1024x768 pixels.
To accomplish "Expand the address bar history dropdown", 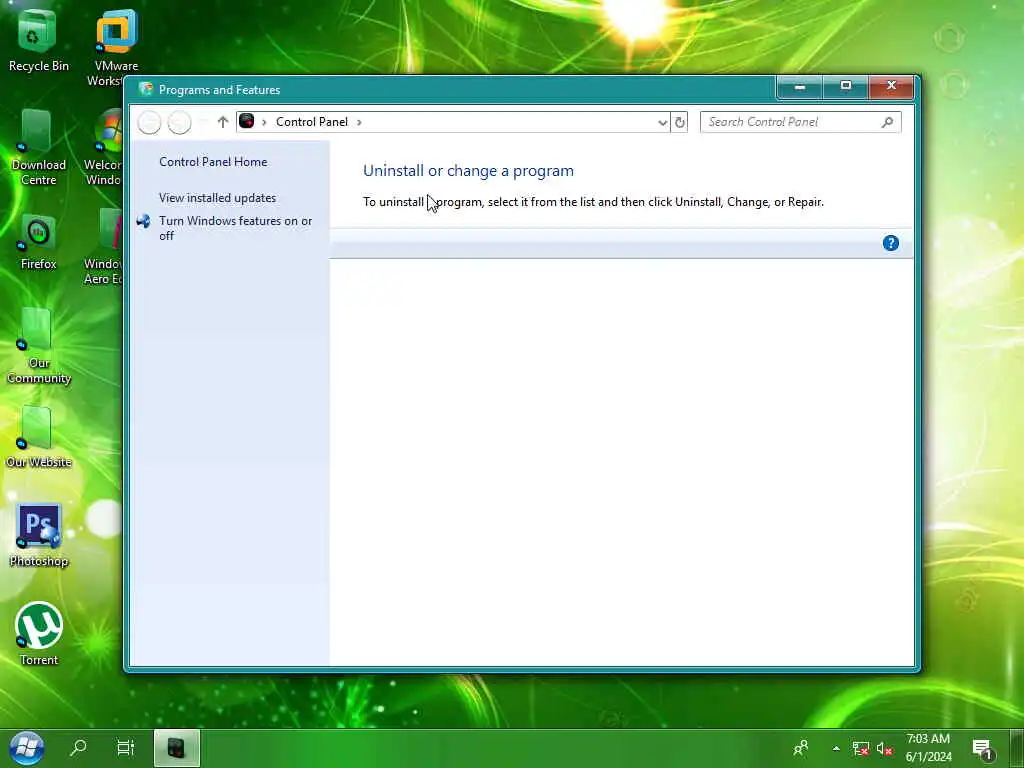I will (x=662, y=122).
